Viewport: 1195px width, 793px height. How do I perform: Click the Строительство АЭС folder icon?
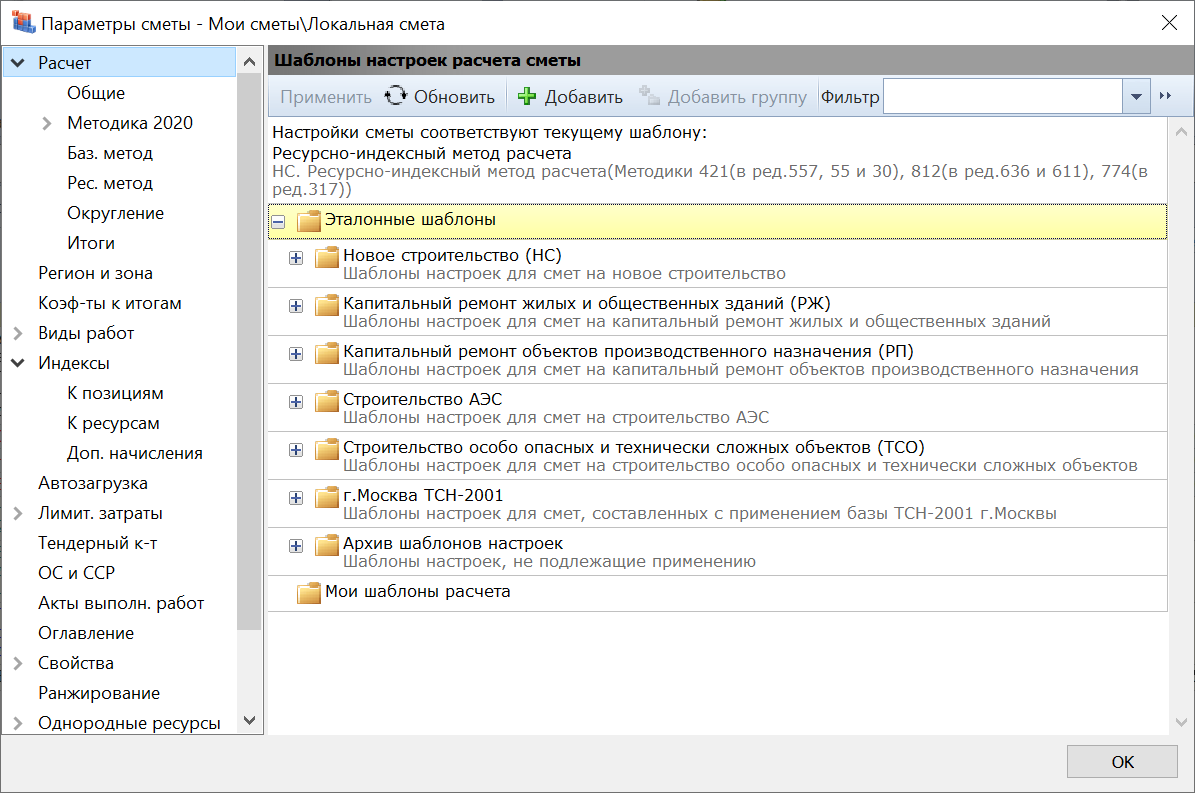tap(327, 401)
